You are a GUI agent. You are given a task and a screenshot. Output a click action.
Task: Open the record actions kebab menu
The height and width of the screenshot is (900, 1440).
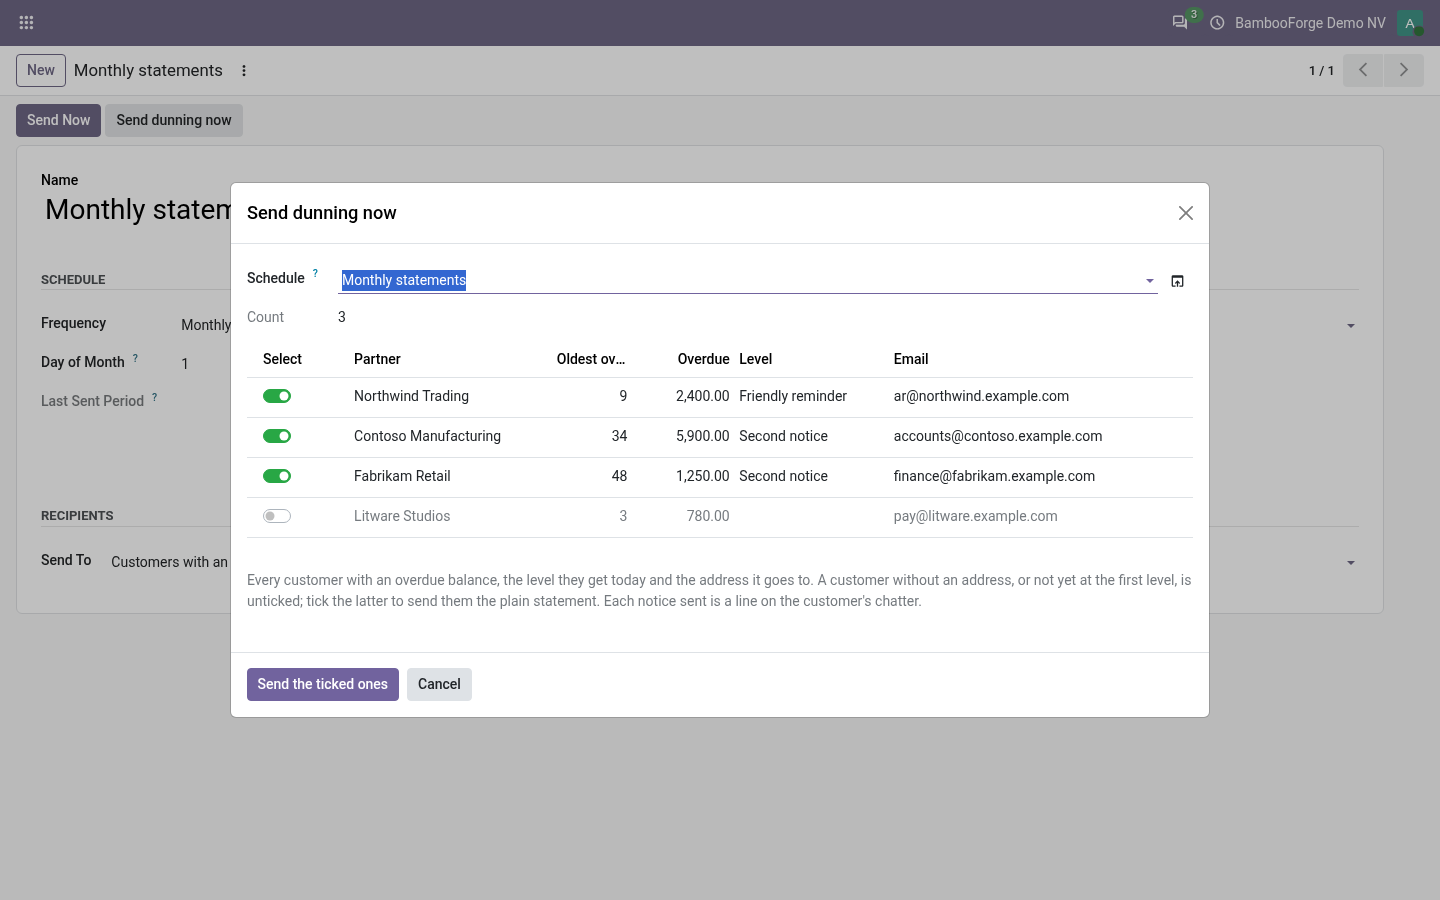[x=244, y=70]
